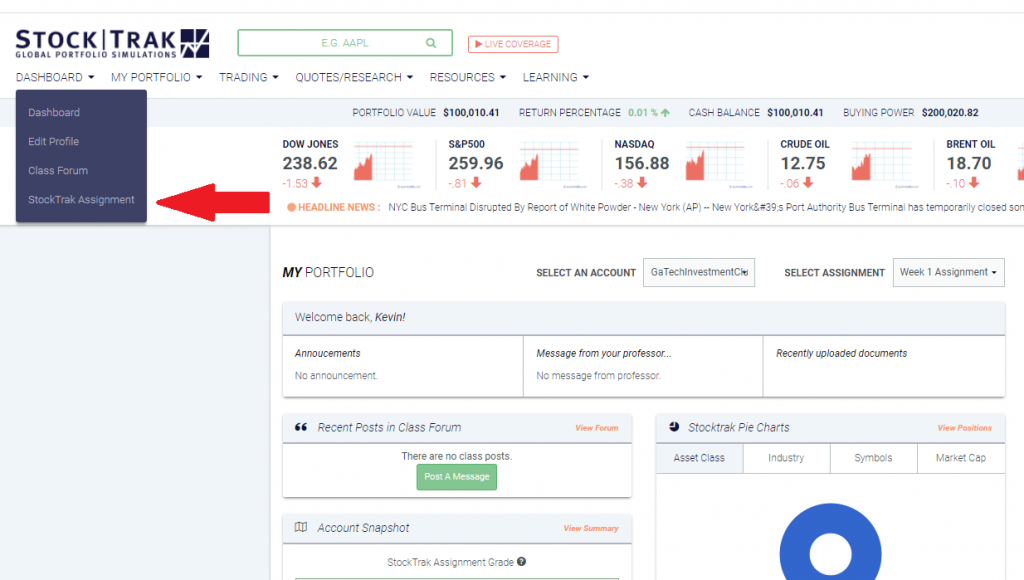Choose Class Forum in the menu
The width and height of the screenshot is (1024, 580).
[58, 170]
